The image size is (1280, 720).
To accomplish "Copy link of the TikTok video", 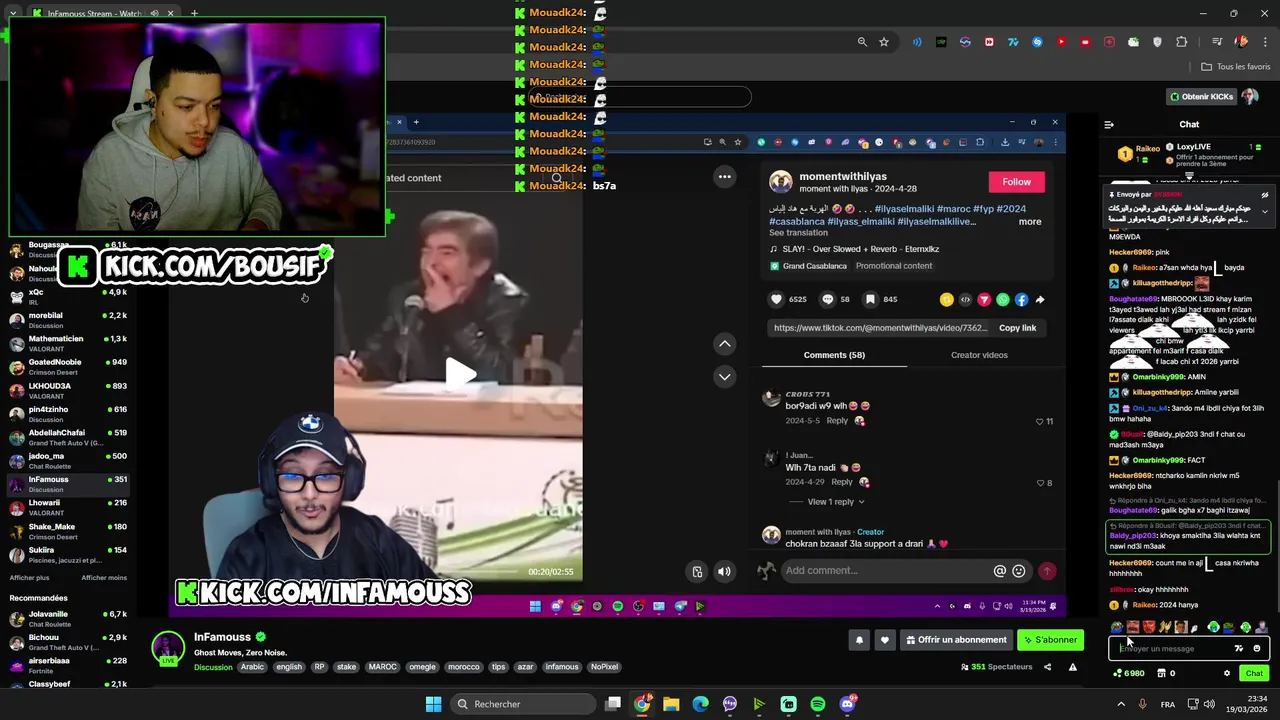I will point(1017,328).
